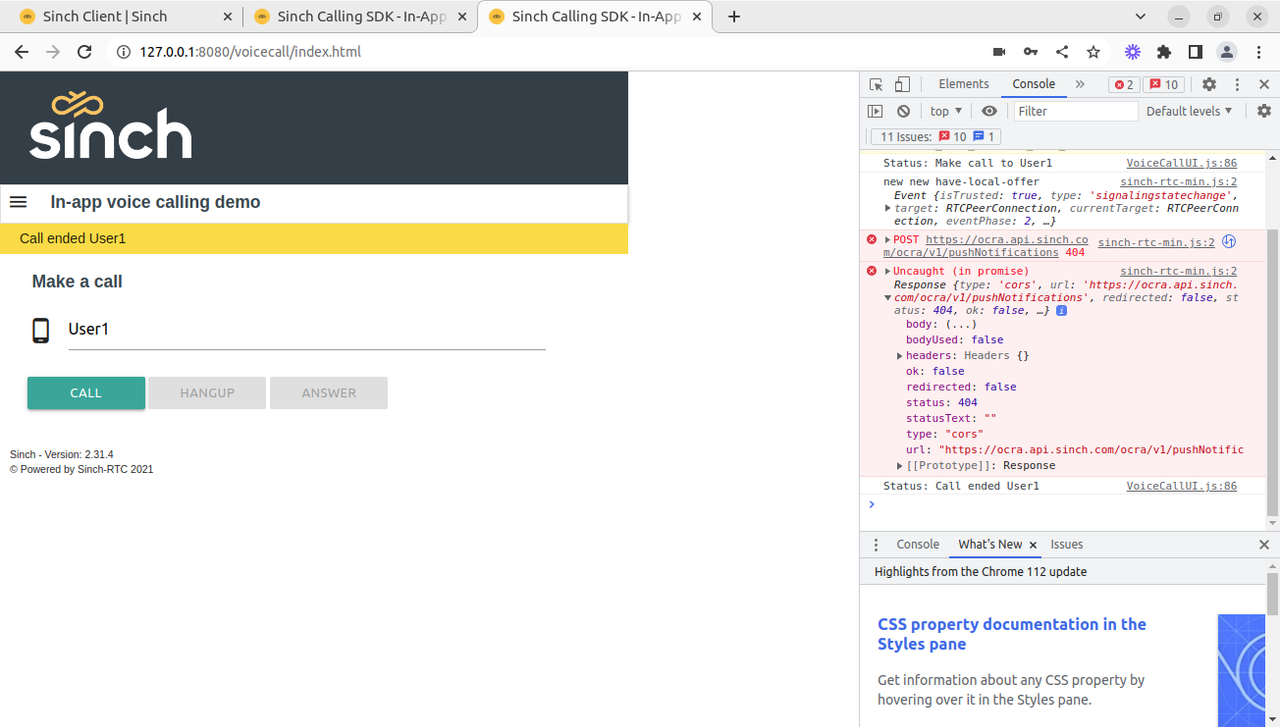The width and height of the screenshot is (1280, 727).
Task: Click the info badge after Response object
Action: pos(1061,311)
